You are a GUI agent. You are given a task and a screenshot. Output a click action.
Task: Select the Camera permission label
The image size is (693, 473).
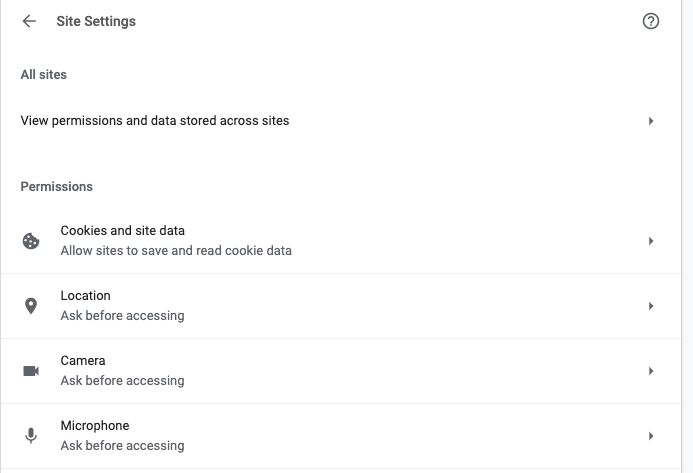click(x=83, y=361)
